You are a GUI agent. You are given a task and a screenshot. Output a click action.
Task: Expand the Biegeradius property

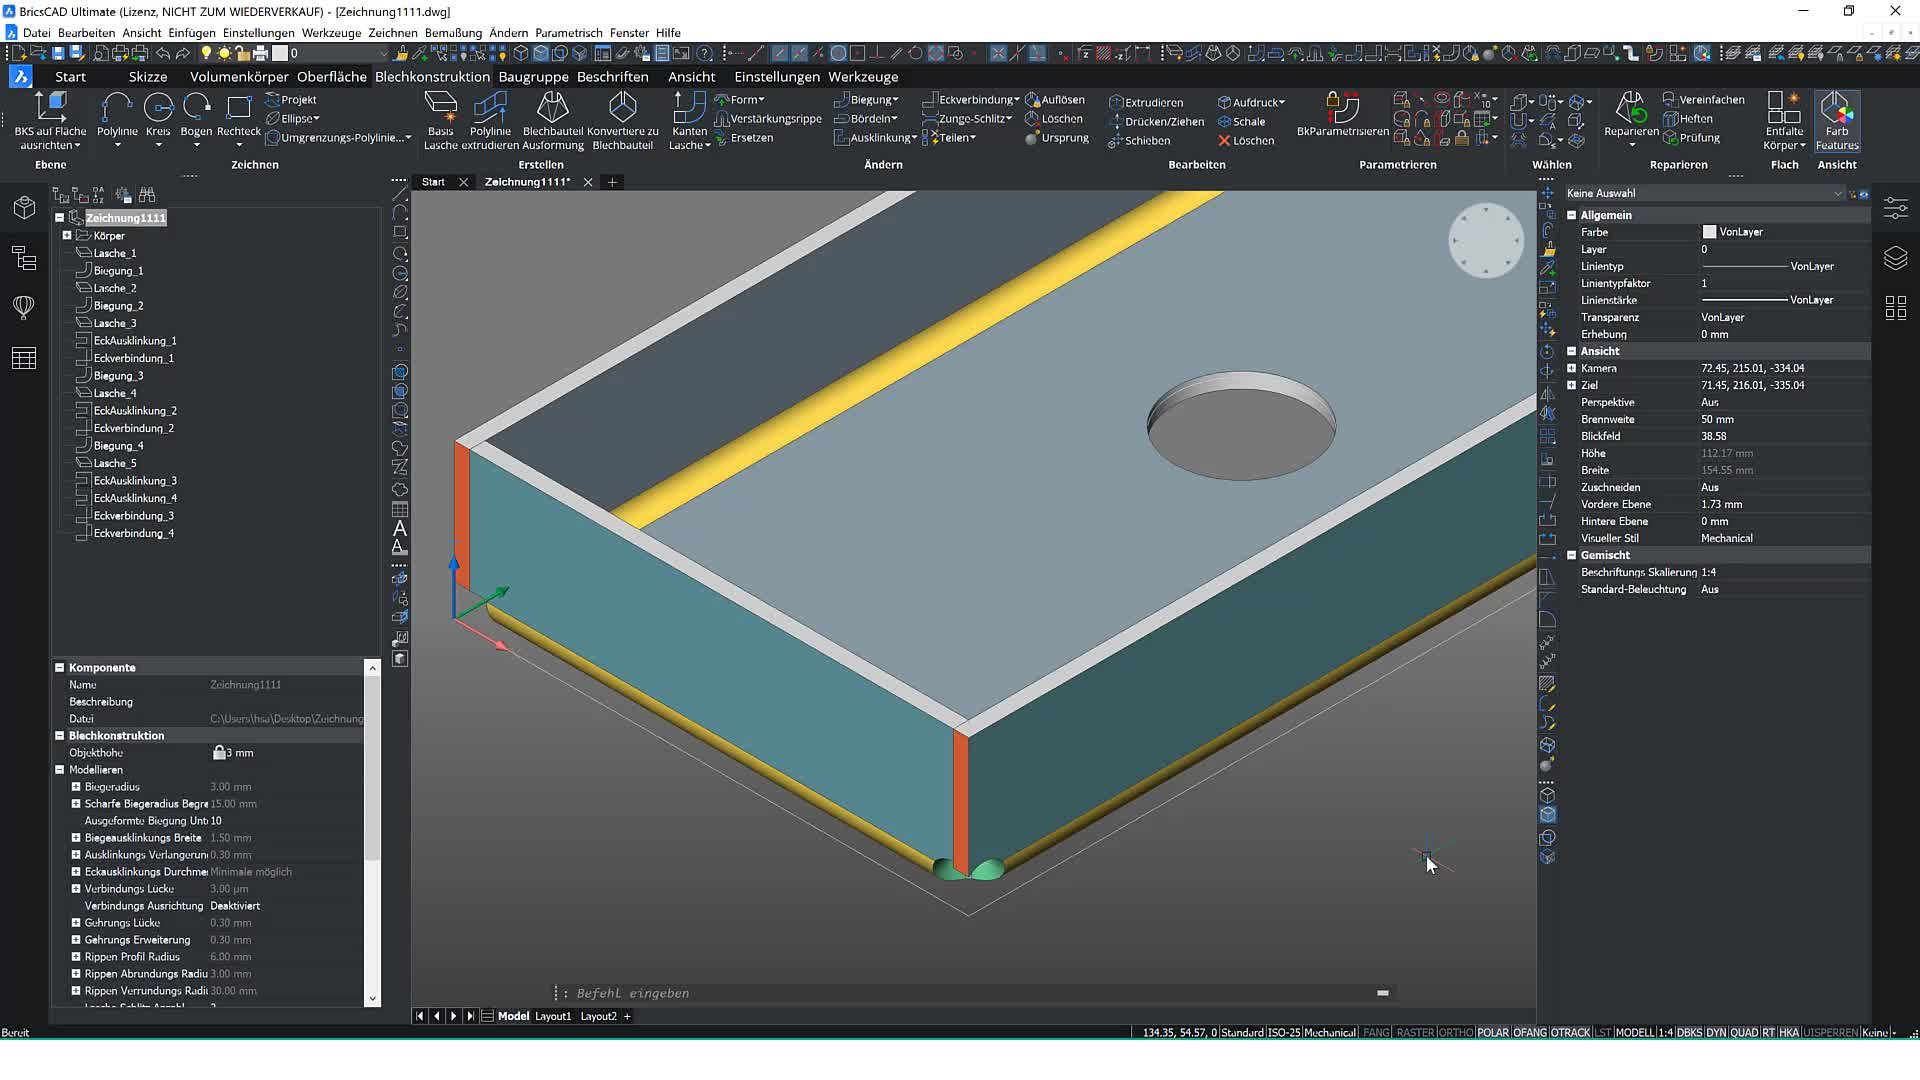76,786
